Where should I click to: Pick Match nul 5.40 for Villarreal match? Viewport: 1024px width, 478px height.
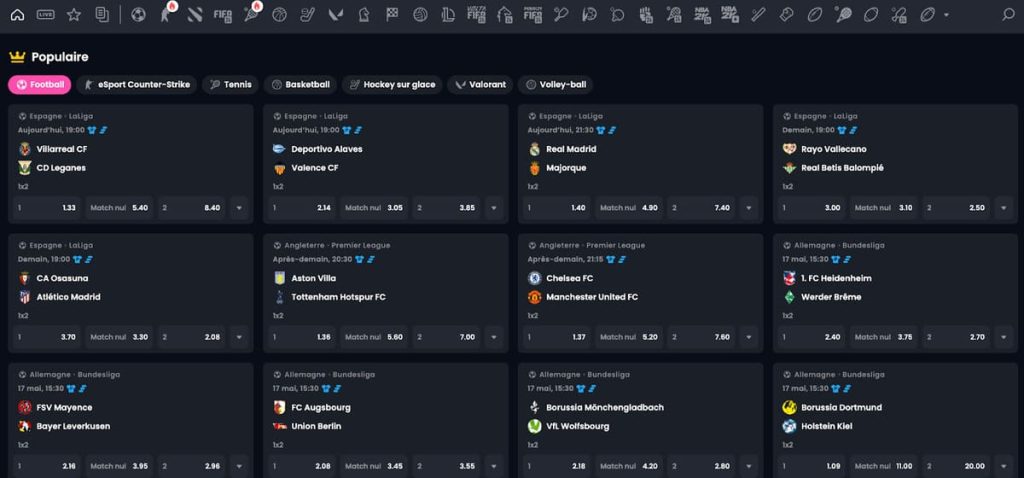[119, 208]
